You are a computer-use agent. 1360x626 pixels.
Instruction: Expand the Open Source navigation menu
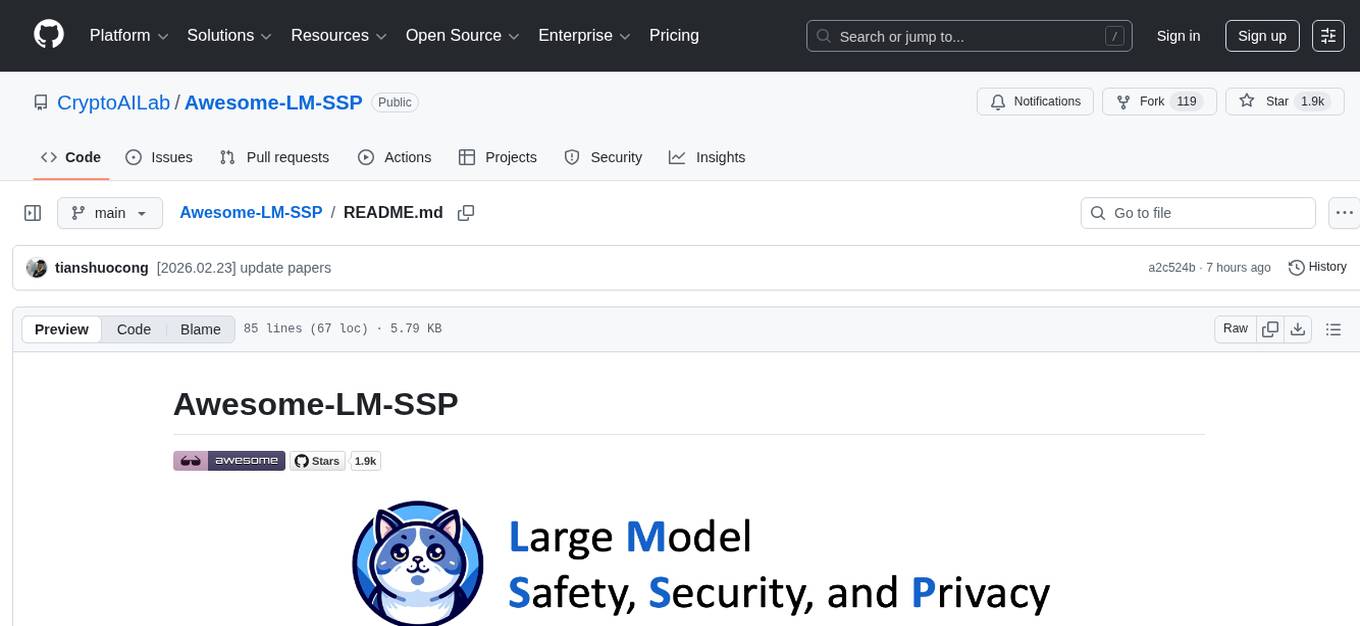pyautogui.click(x=461, y=35)
